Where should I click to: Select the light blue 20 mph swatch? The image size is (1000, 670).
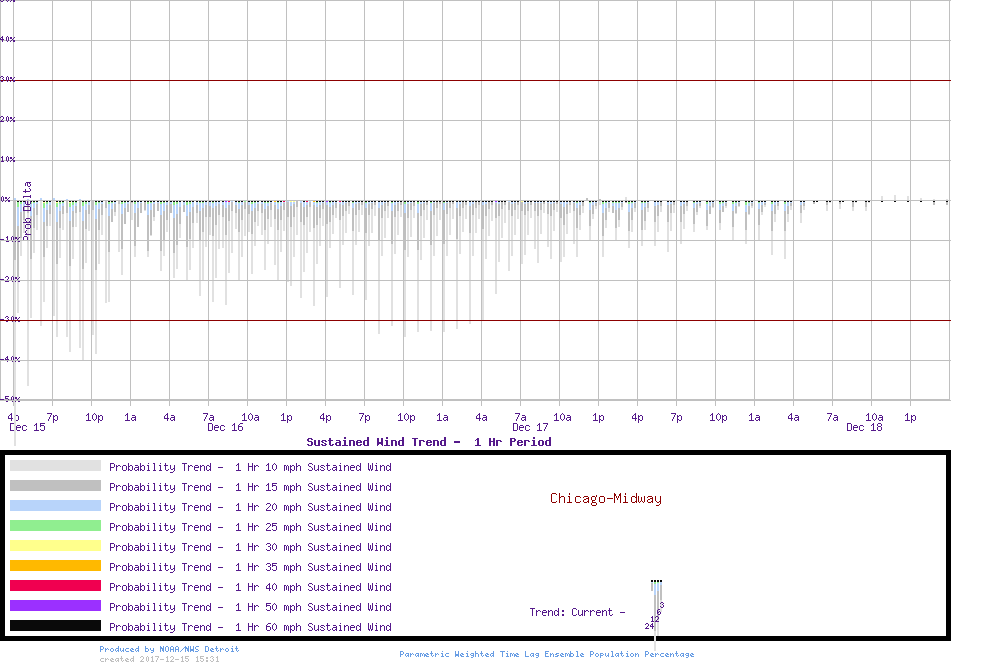55,506
